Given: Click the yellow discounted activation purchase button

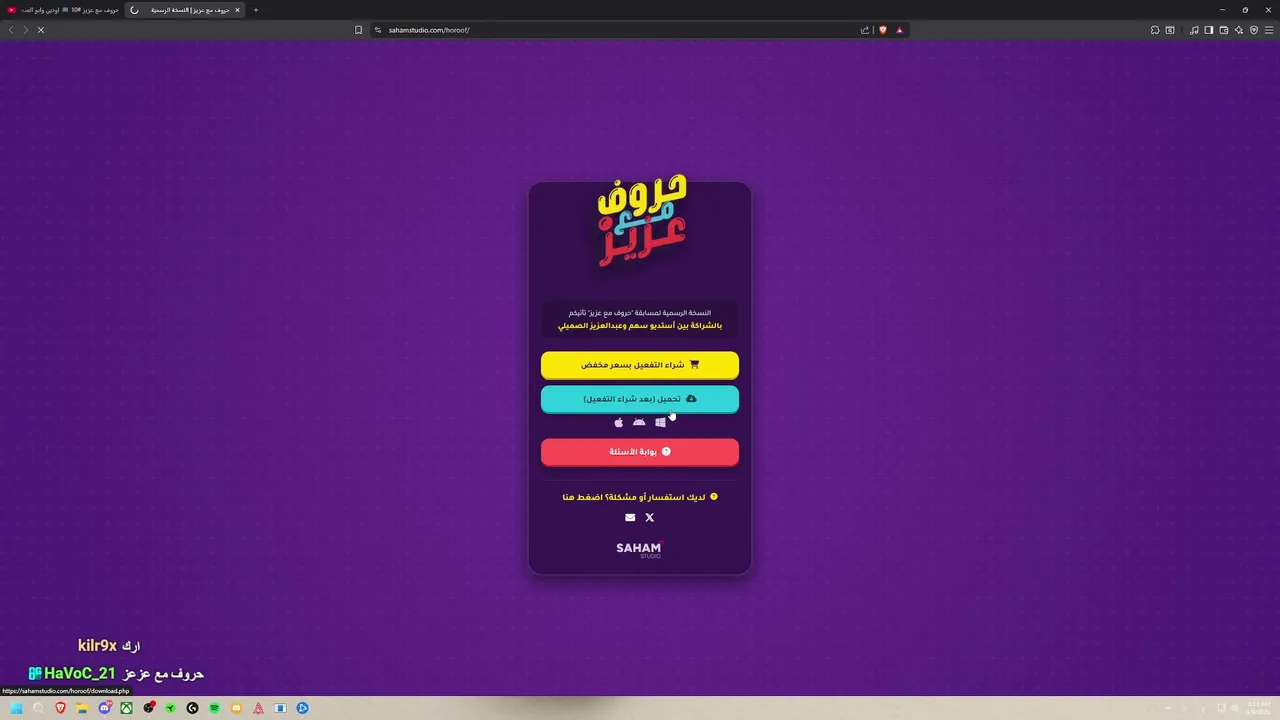Looking at the screenshot, I should (640, 365).
